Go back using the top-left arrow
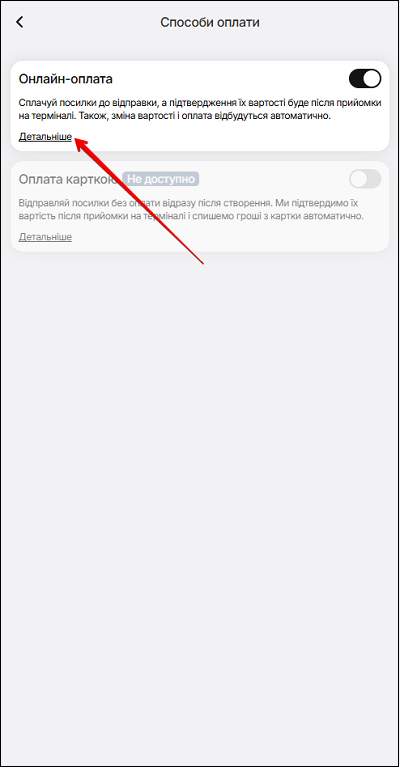 click(20, 22)
